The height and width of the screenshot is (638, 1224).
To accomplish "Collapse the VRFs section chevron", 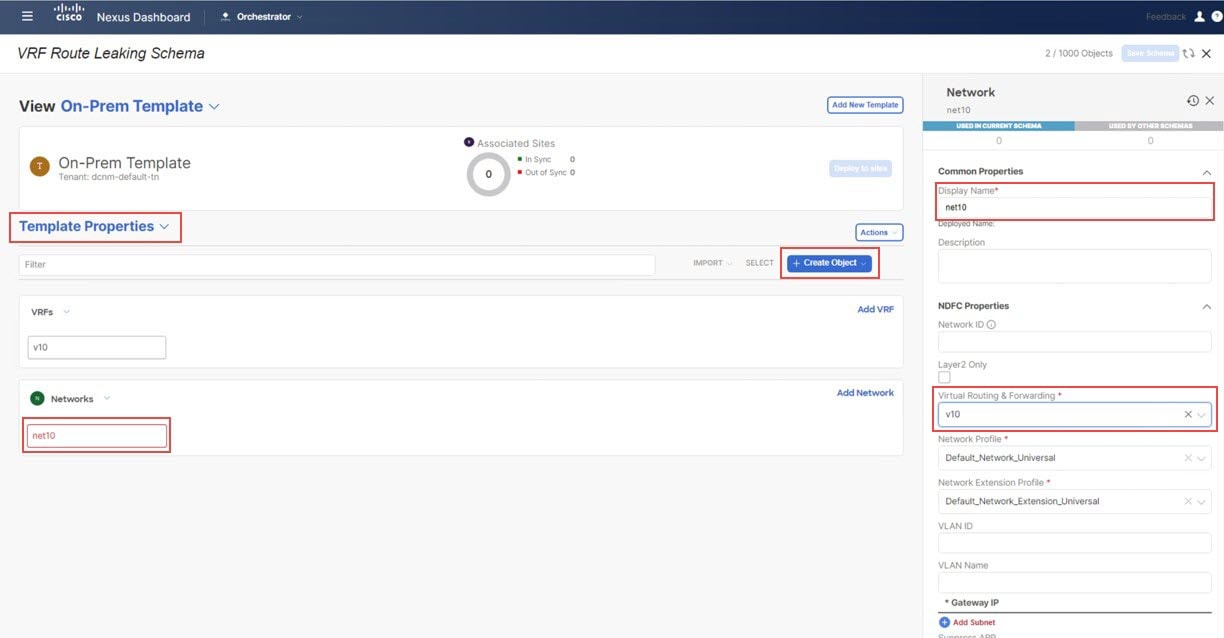I will point(67,312).
